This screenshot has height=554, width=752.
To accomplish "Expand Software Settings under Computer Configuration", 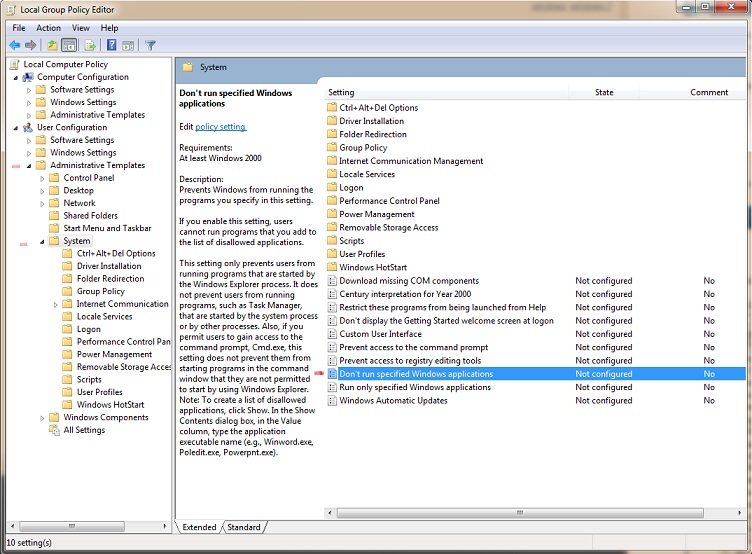I will (x=29, y=90).
